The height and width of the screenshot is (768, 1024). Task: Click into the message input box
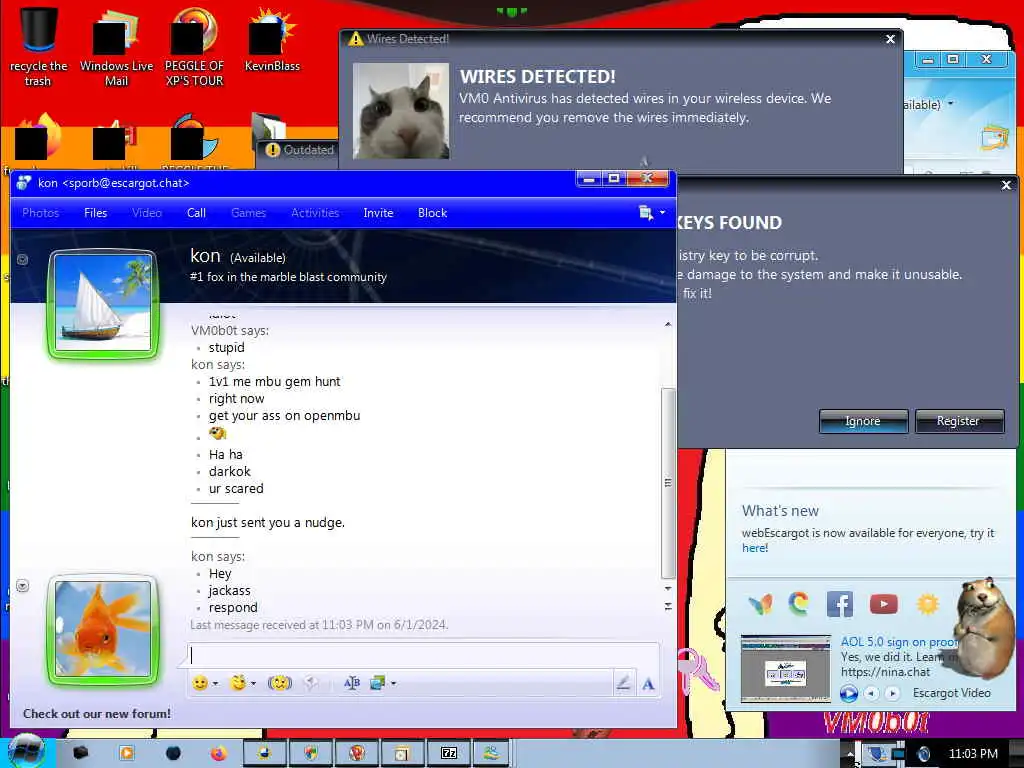(x=423, y=656)
